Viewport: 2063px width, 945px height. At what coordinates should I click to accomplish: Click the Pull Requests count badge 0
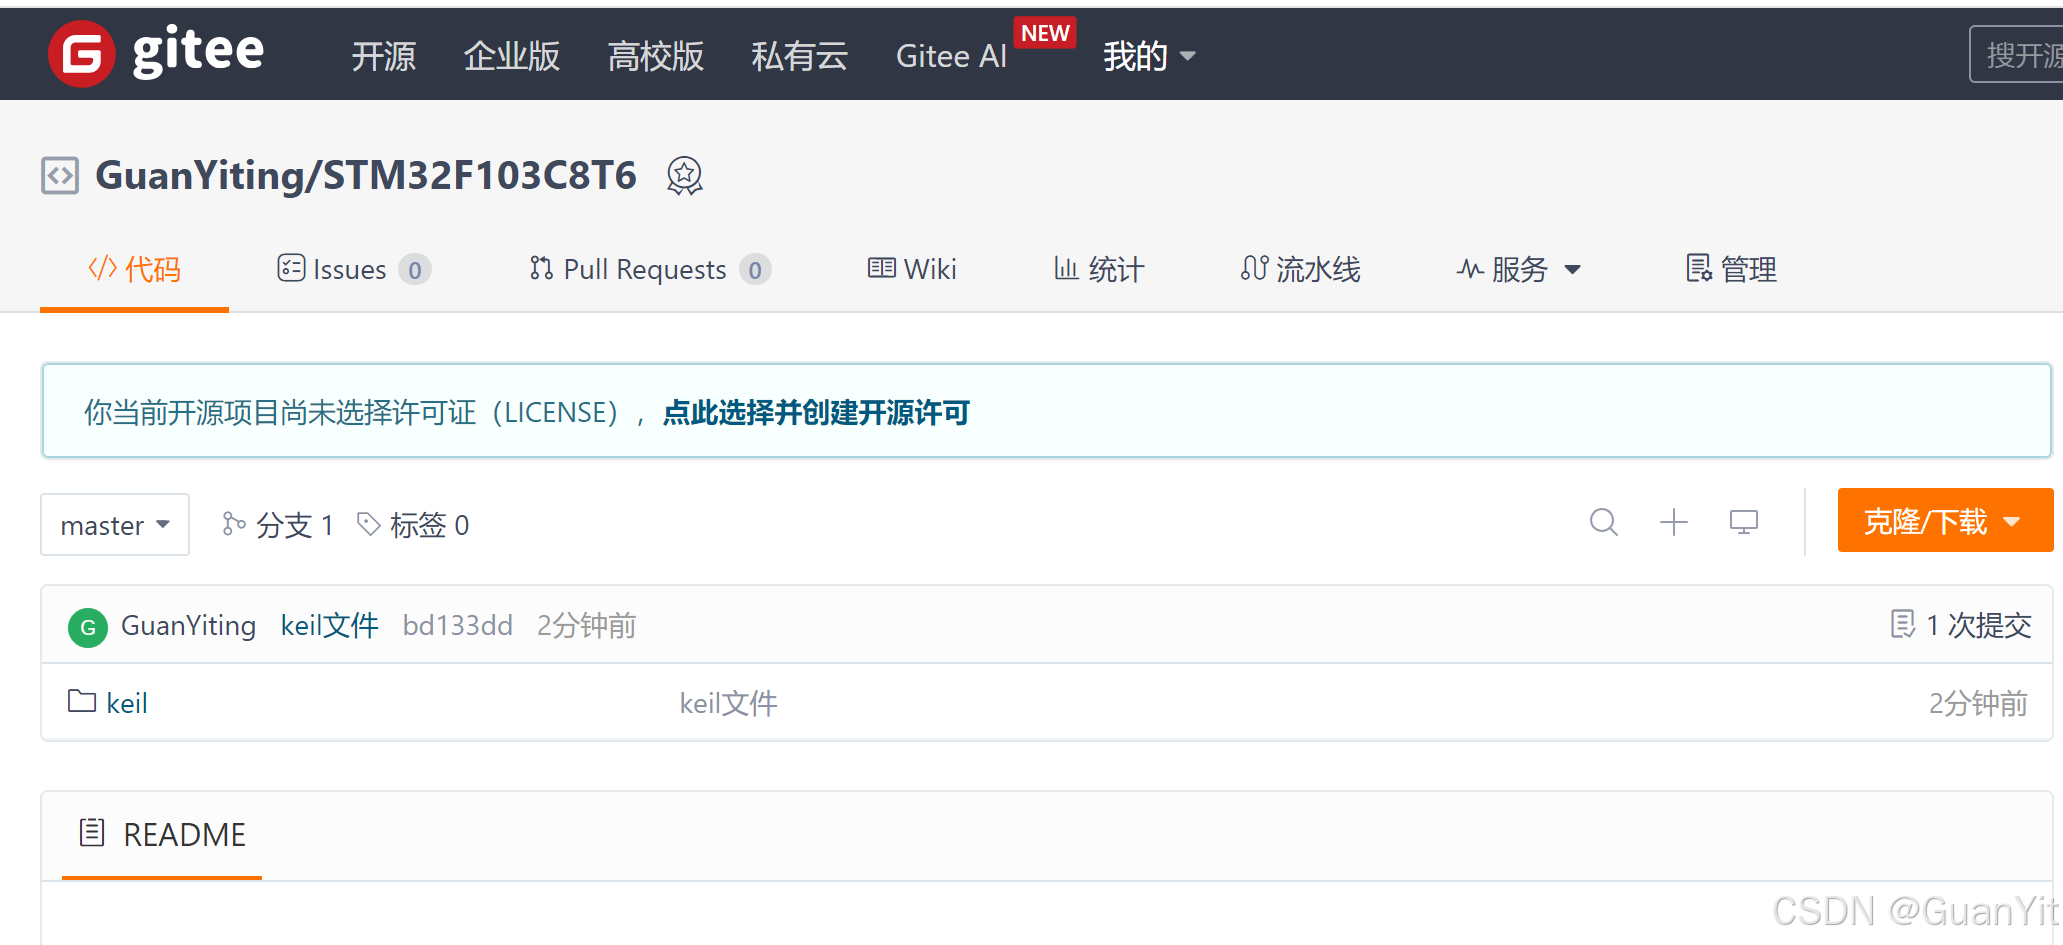click(755, 270)
